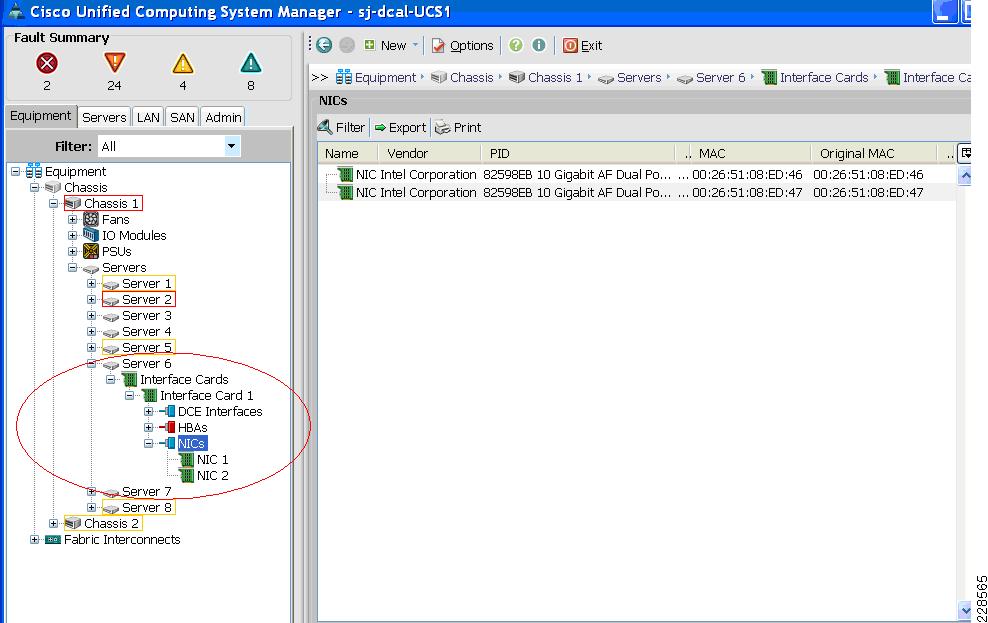Screen dimensions: 988x623
Task: Select the Interface Cards green card icon
Action: [x=129, y=379]
